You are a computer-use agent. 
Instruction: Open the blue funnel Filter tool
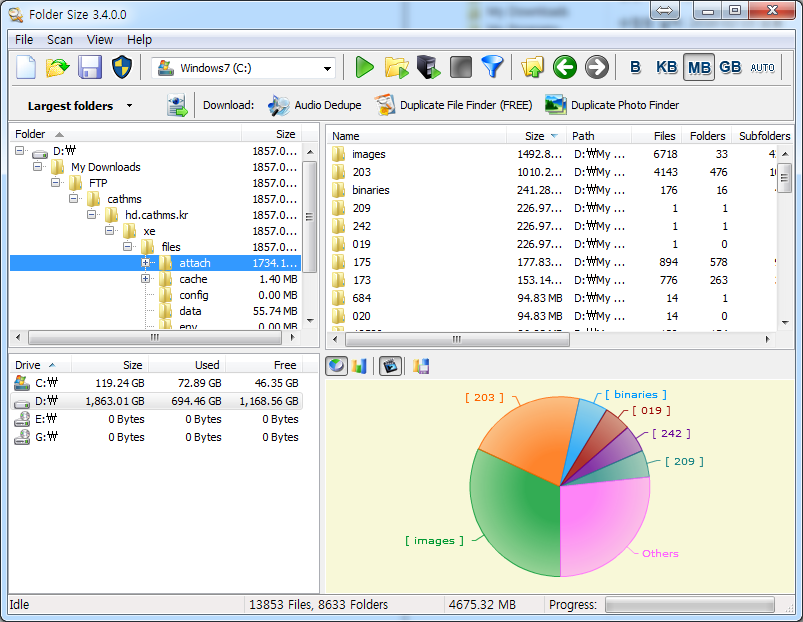(x=492, y=68)
